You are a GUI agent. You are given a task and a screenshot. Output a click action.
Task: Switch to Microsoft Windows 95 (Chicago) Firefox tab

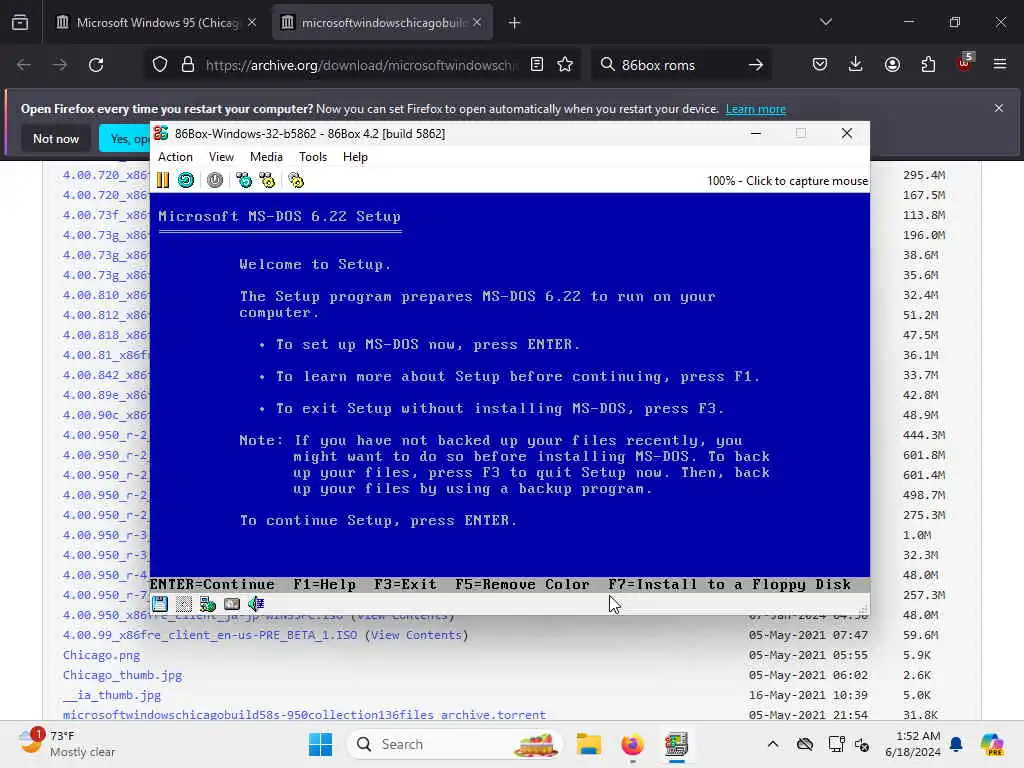(157, 23)
